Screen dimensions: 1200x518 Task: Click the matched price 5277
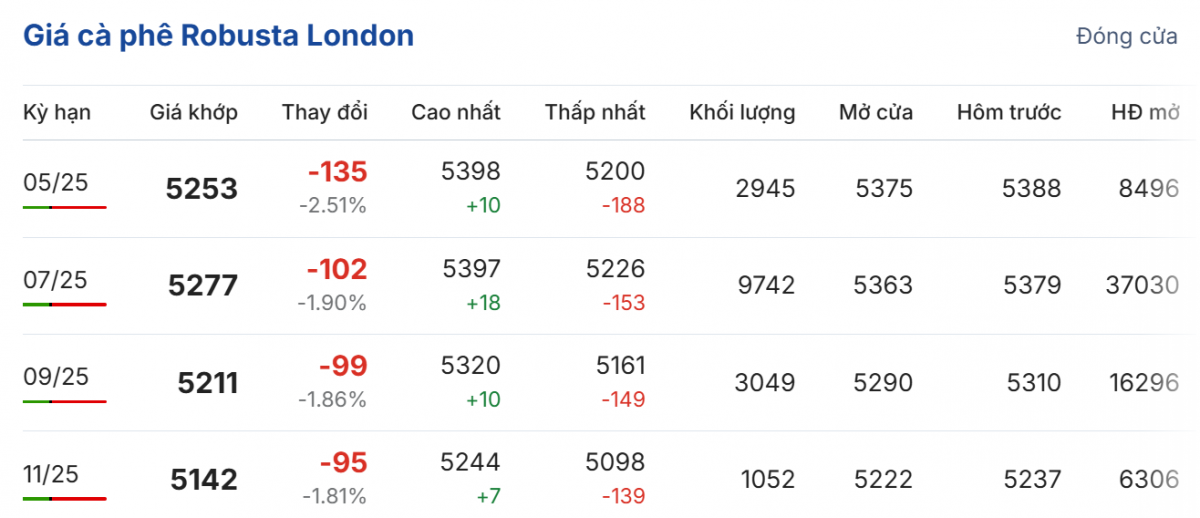[x=204, y=286]
